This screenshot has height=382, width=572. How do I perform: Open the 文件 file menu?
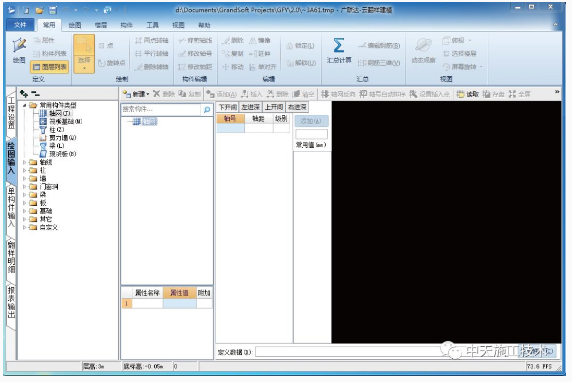click(x=20, y=25)
